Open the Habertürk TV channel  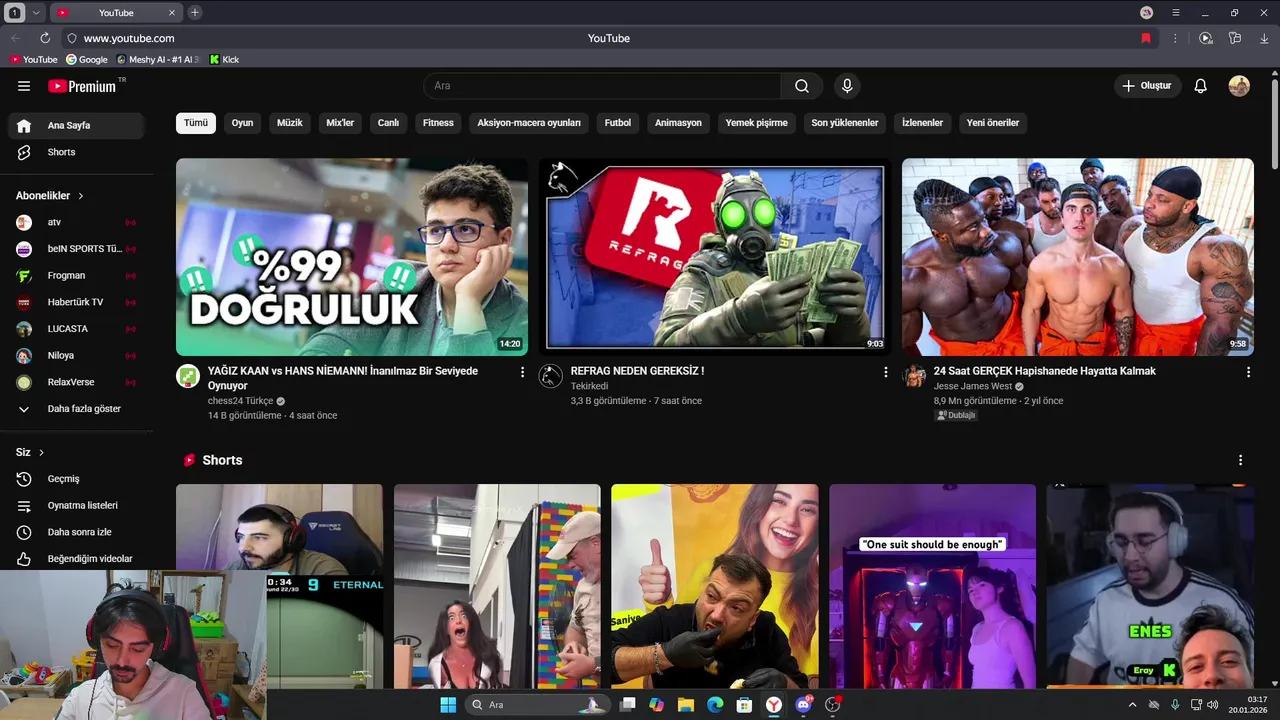[78, 302]
